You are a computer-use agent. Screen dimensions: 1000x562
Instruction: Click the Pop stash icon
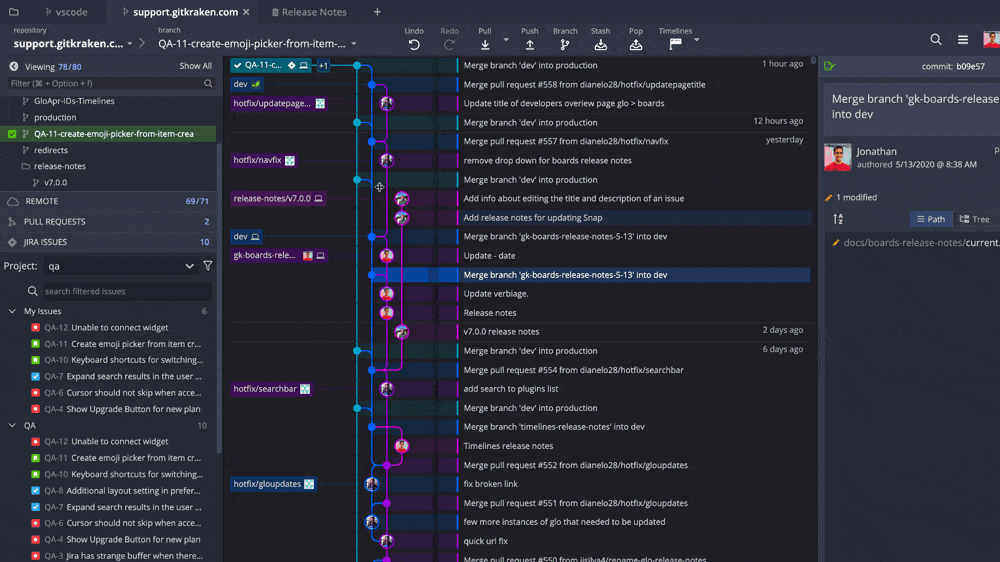[x=636, y=45]
